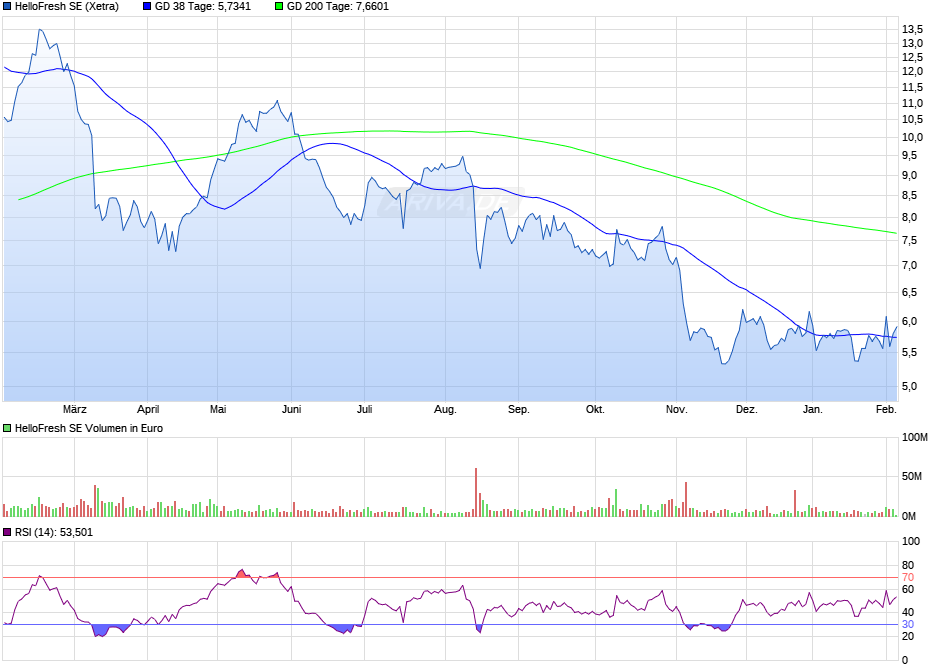Screen dimensions: 940x670
Task: Click the blue 30 RSI threshold label
Action: (908, 624)
